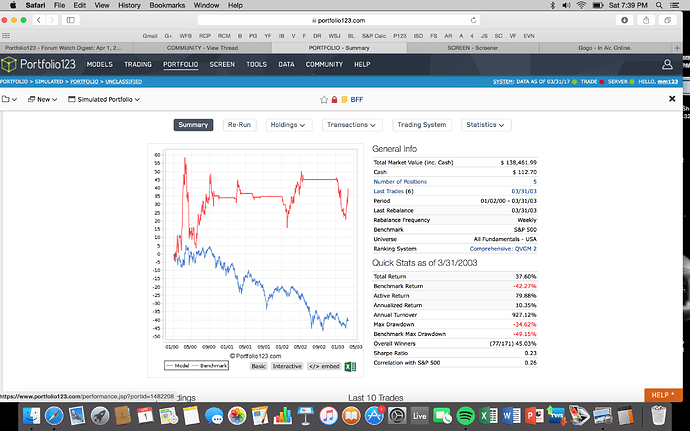The image size is (690, 431).
Task: Click the Safari address bar showing portfolio123.com
Action: [x=345, y=19]
